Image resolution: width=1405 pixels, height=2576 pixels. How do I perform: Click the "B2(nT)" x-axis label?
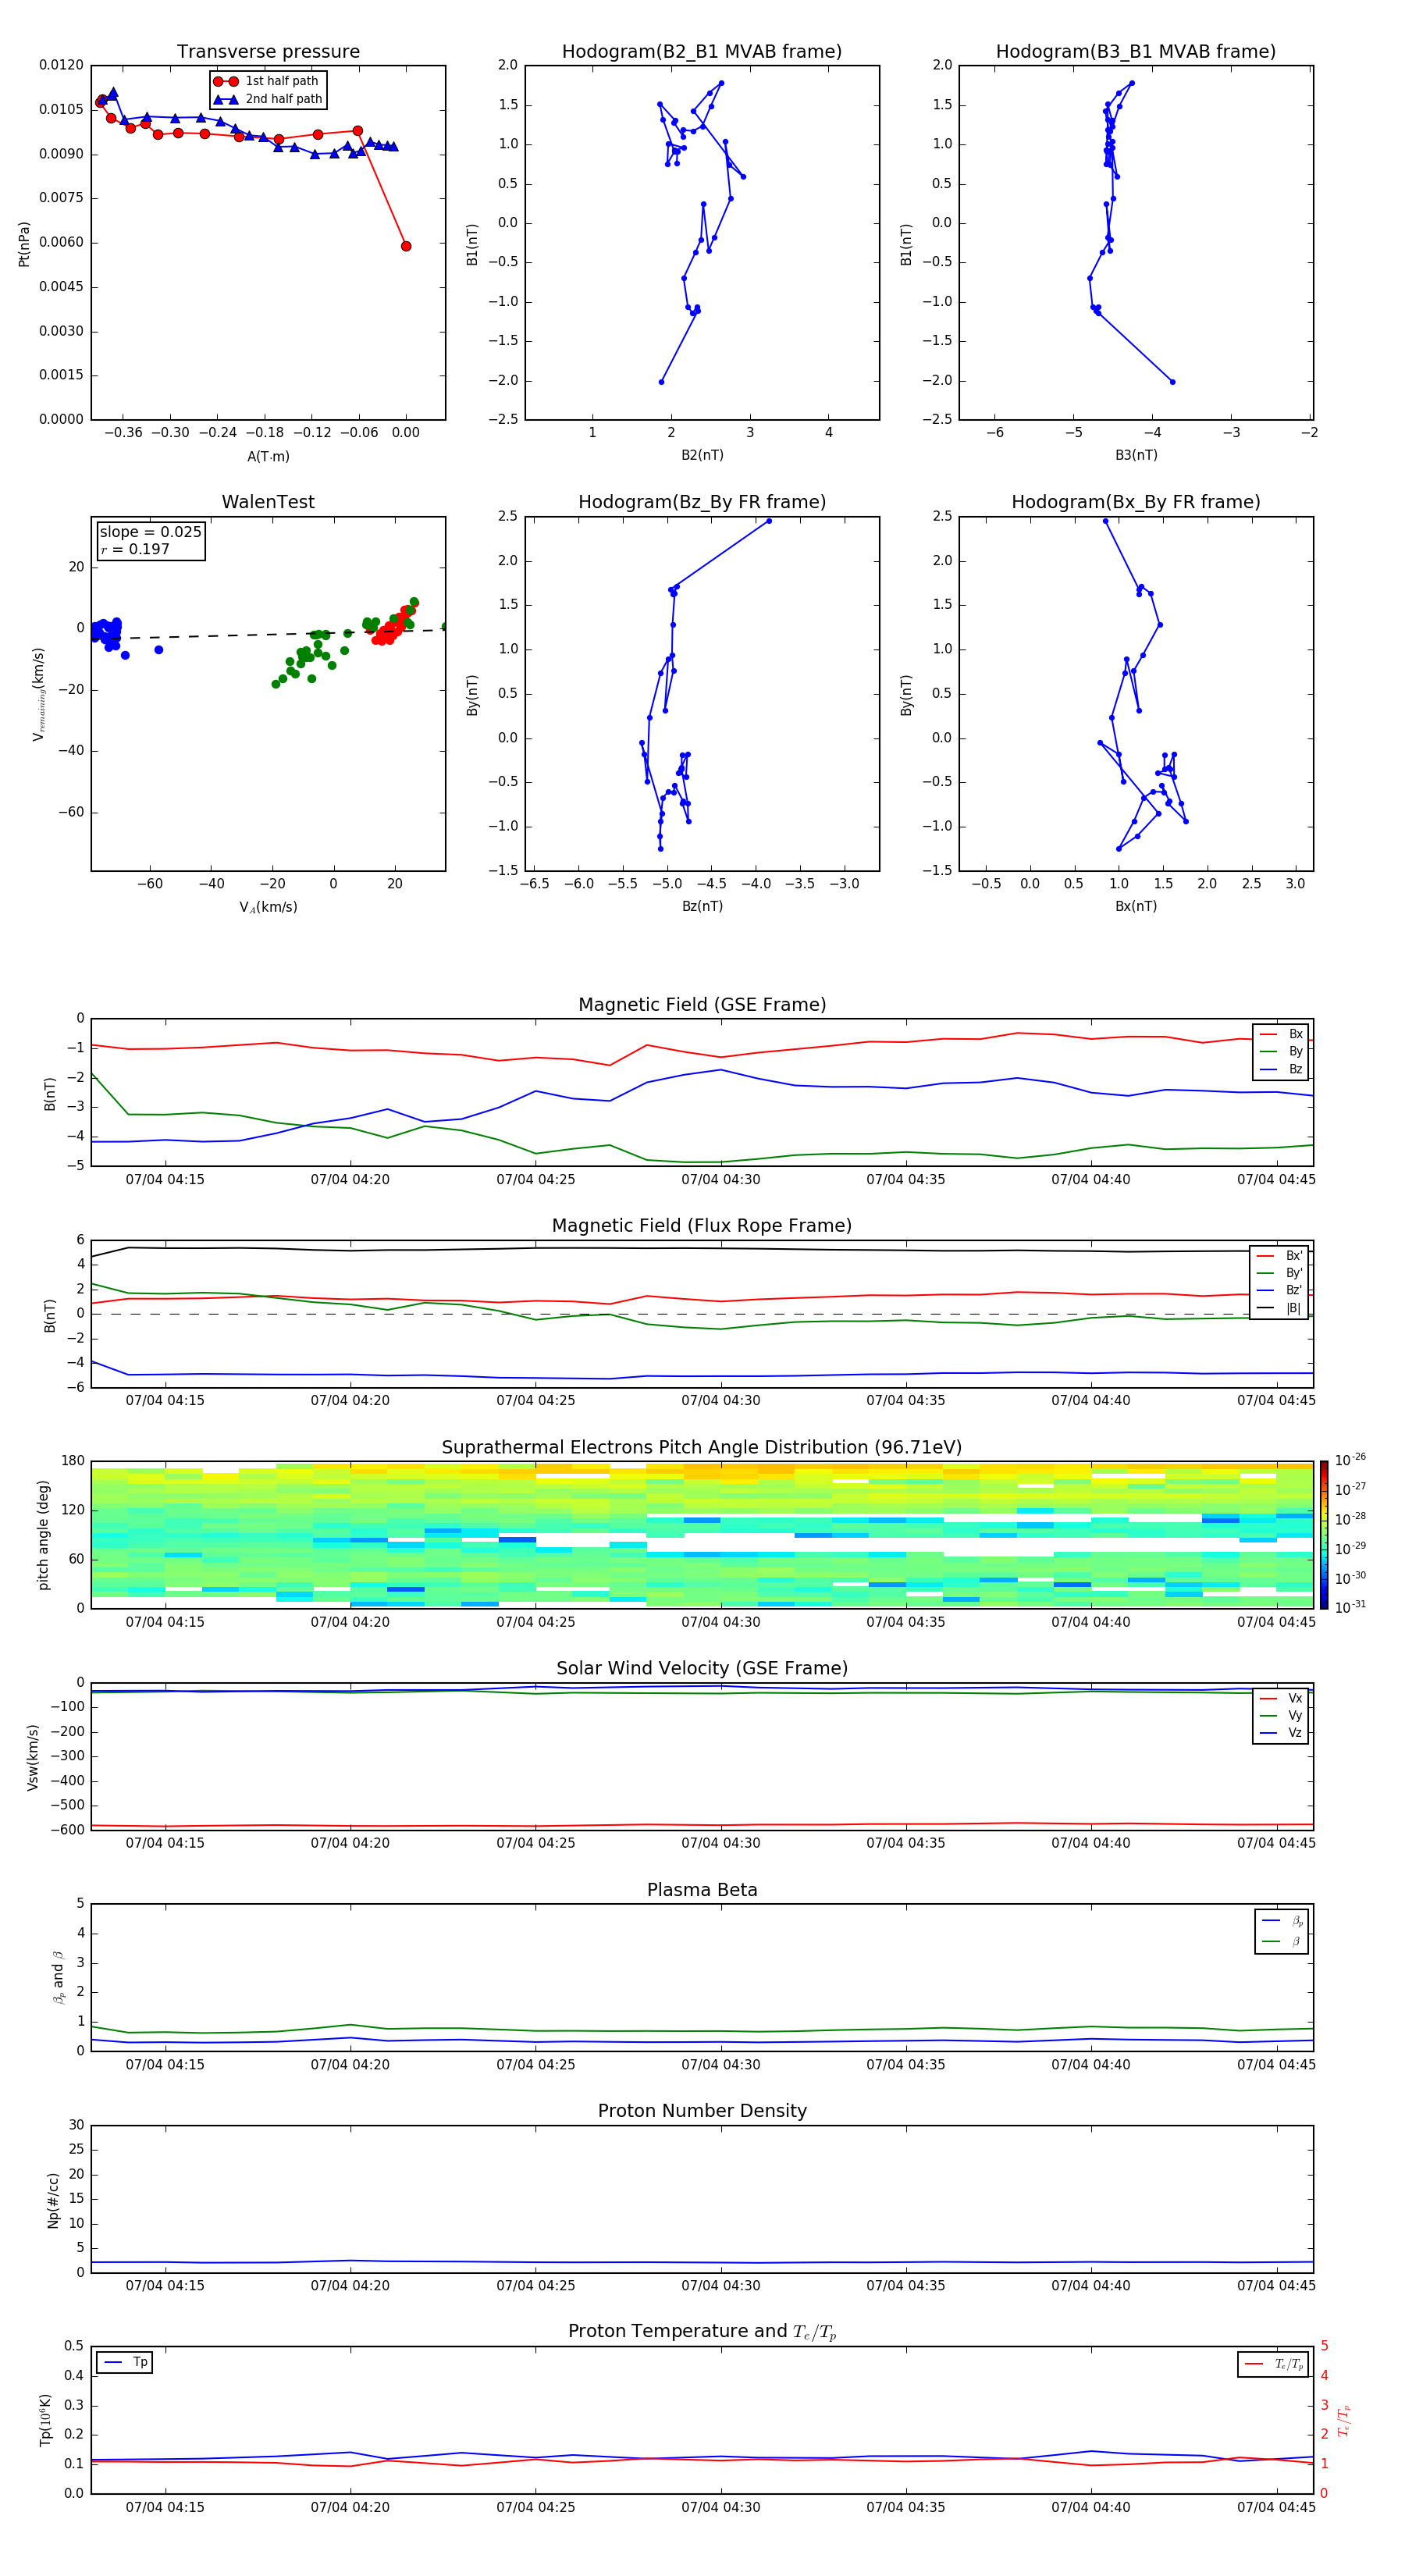click(702, 455)
